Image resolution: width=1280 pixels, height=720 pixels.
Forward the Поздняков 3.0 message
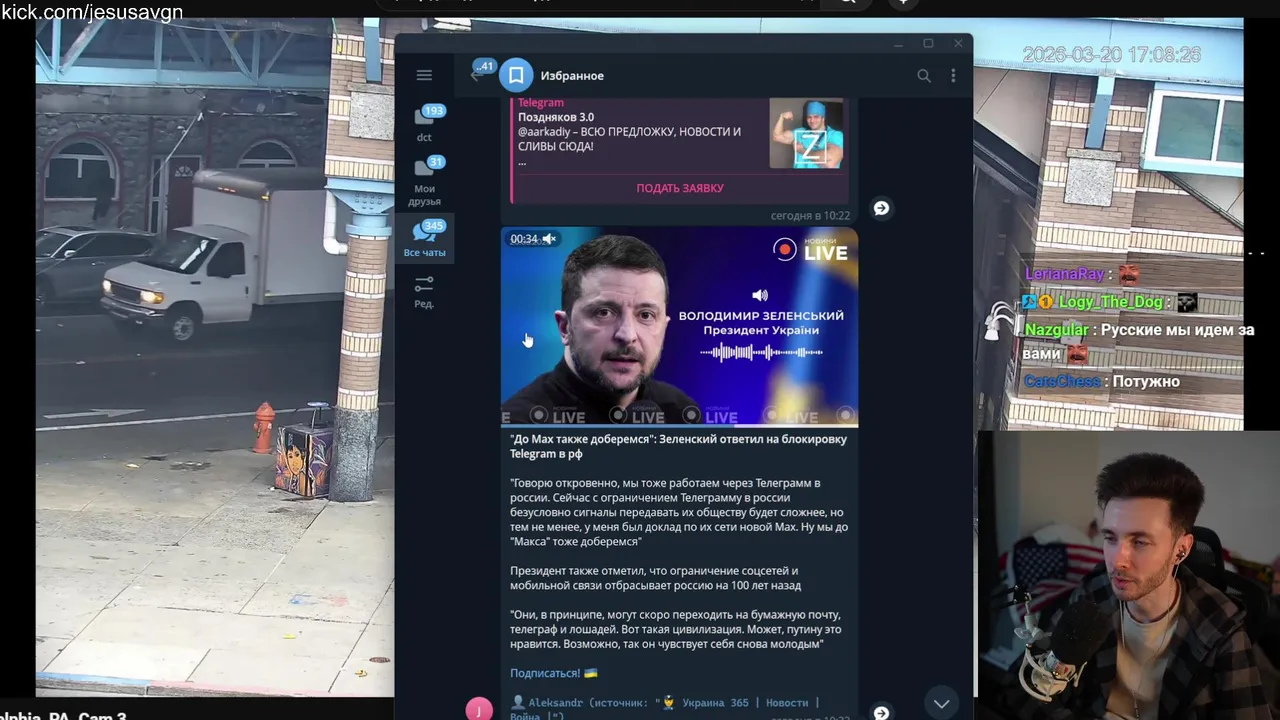point(881,208)
